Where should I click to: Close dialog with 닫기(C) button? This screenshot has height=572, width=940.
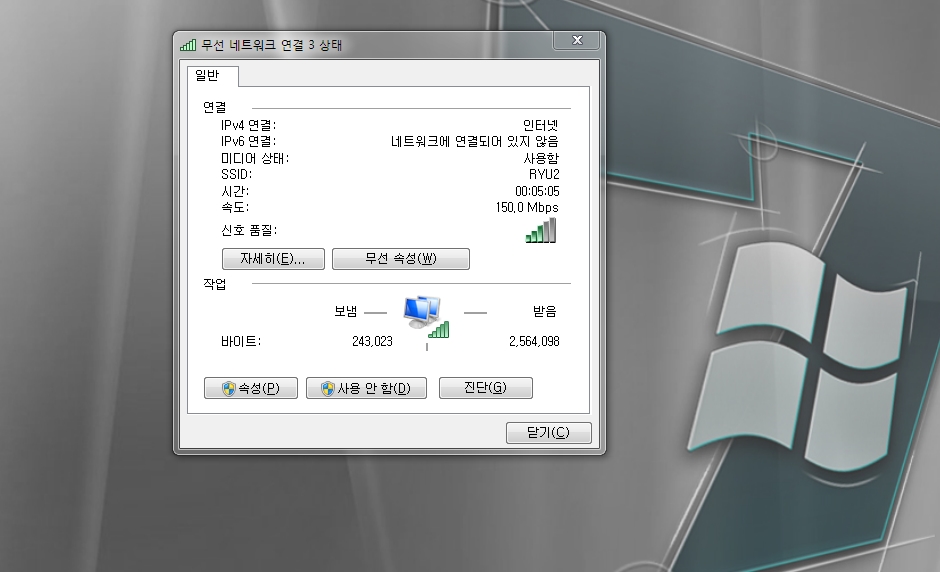549,432
